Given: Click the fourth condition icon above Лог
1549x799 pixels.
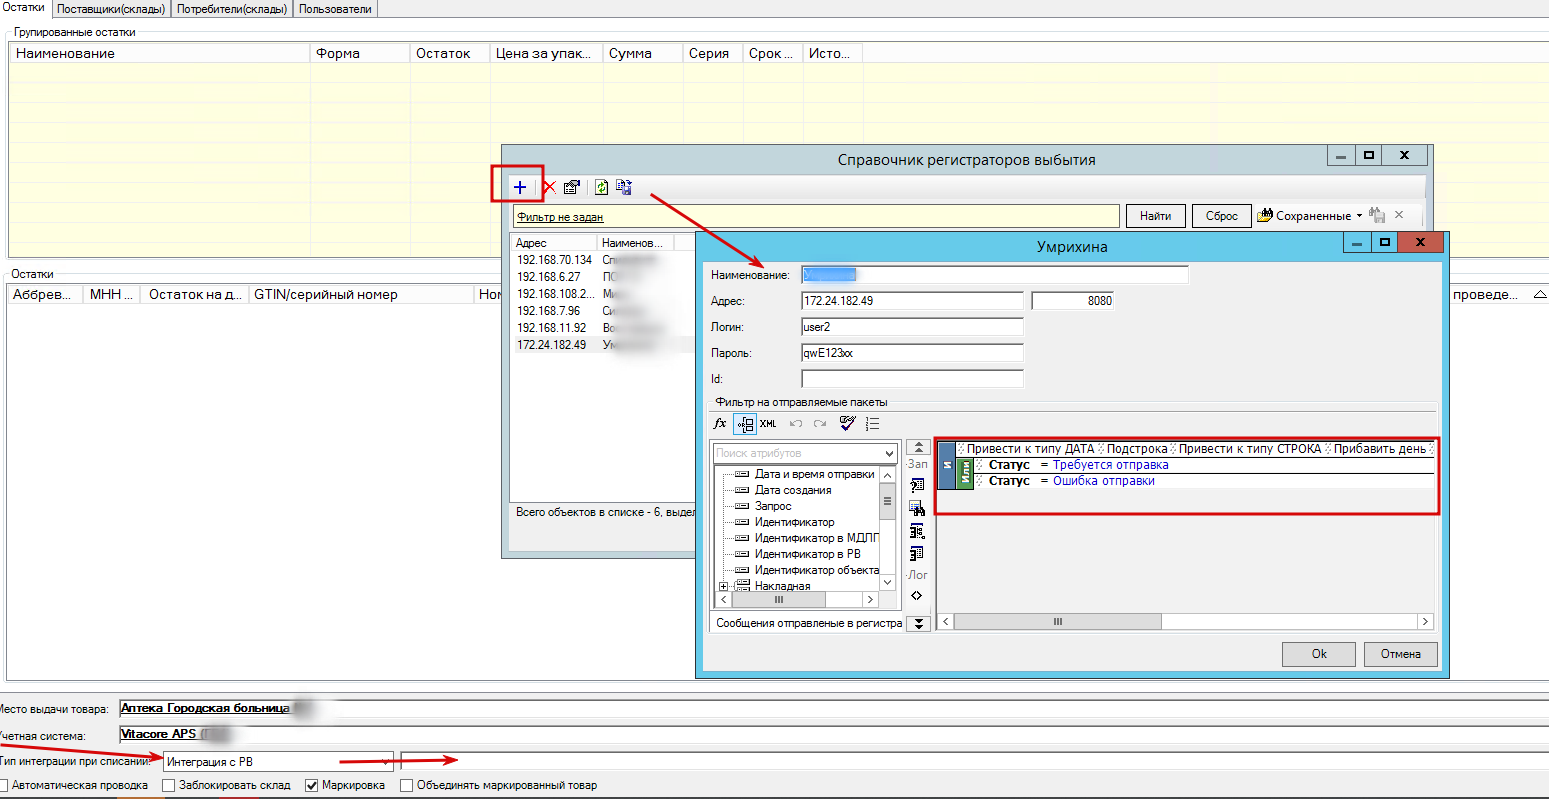Looking at the screenshot, I should 917,553.
